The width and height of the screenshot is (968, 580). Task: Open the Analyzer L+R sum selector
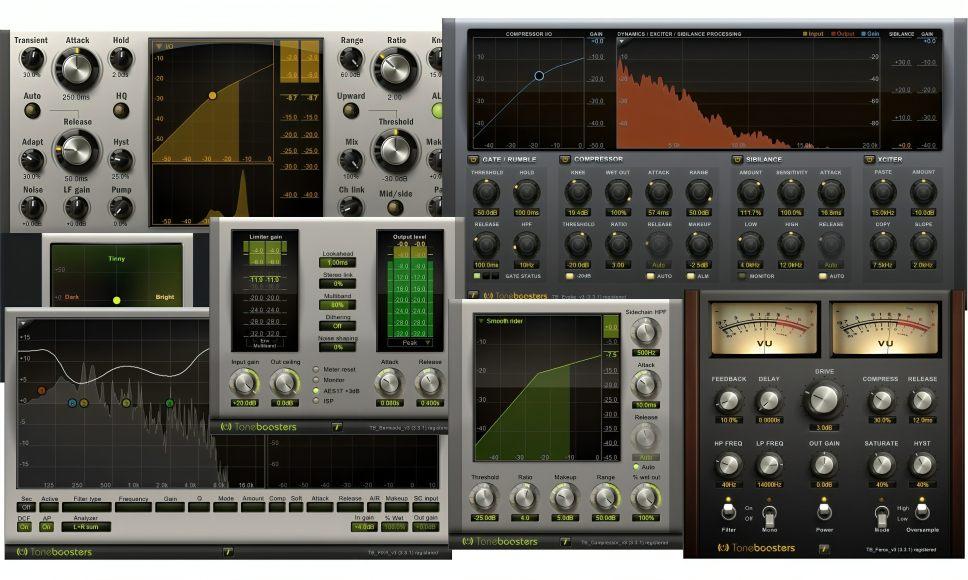pos(86,527)
